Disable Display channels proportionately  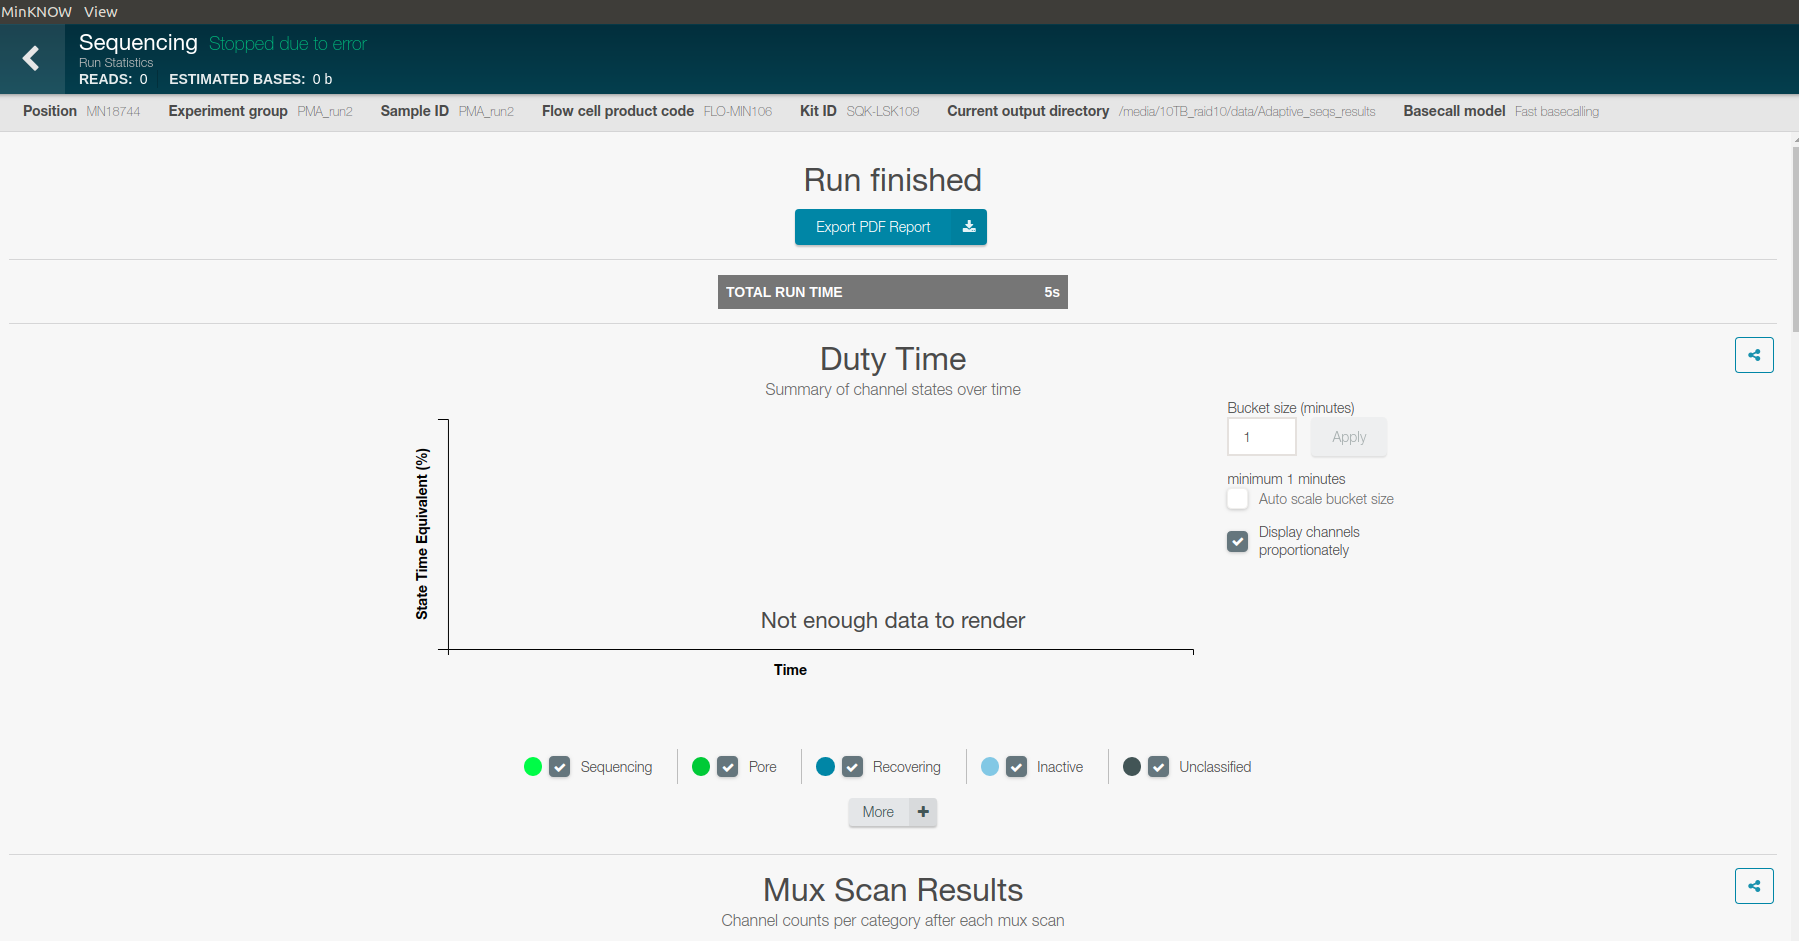(1237, 541)
